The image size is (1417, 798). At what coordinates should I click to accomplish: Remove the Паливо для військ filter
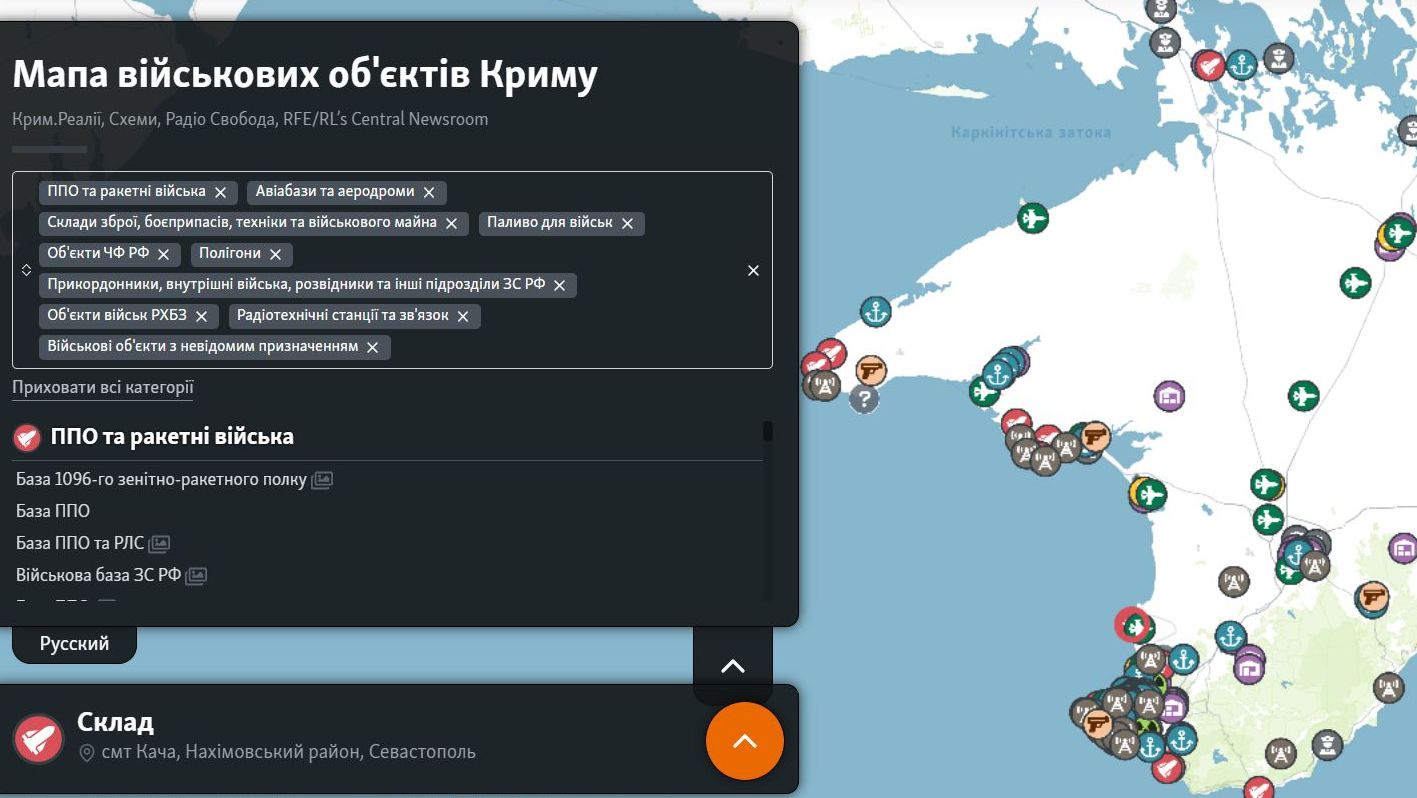coord(628,223)
